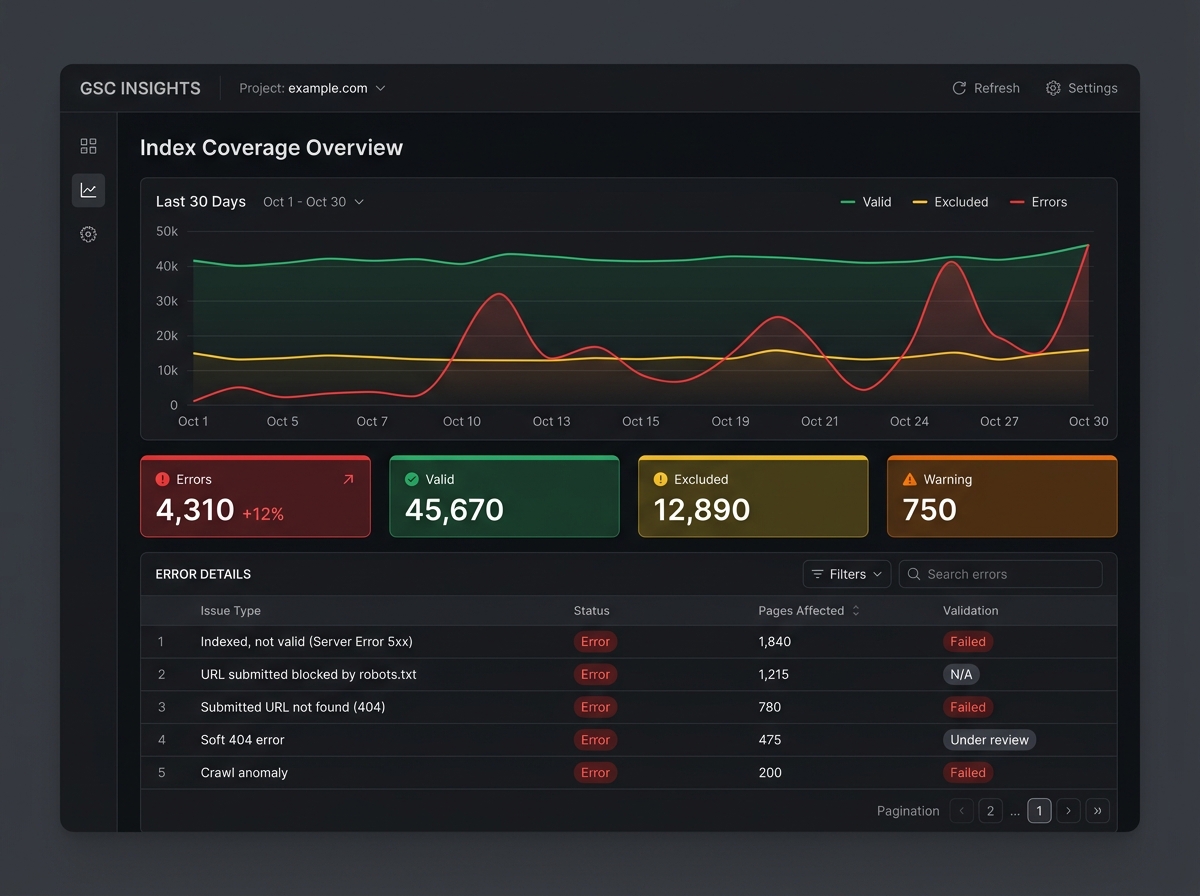Click the Oct 30 tick on chart axis

coord(1088,422)
